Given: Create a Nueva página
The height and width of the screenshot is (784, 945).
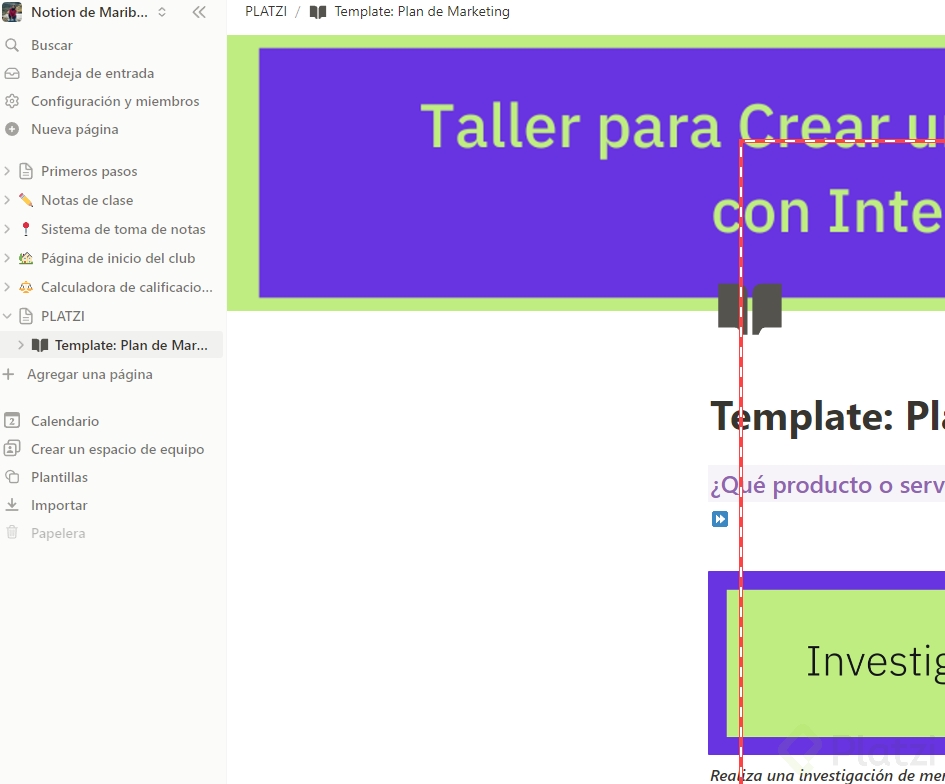Looking at the screenshot, I should pyautogui.click(x=75, y=129).
